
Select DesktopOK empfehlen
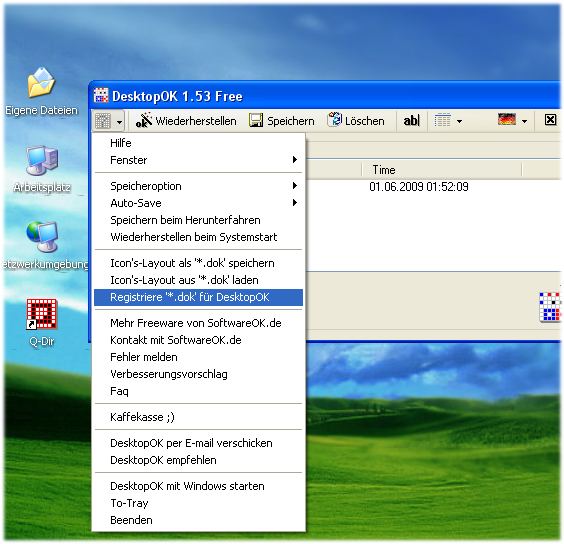pos(198,460)
